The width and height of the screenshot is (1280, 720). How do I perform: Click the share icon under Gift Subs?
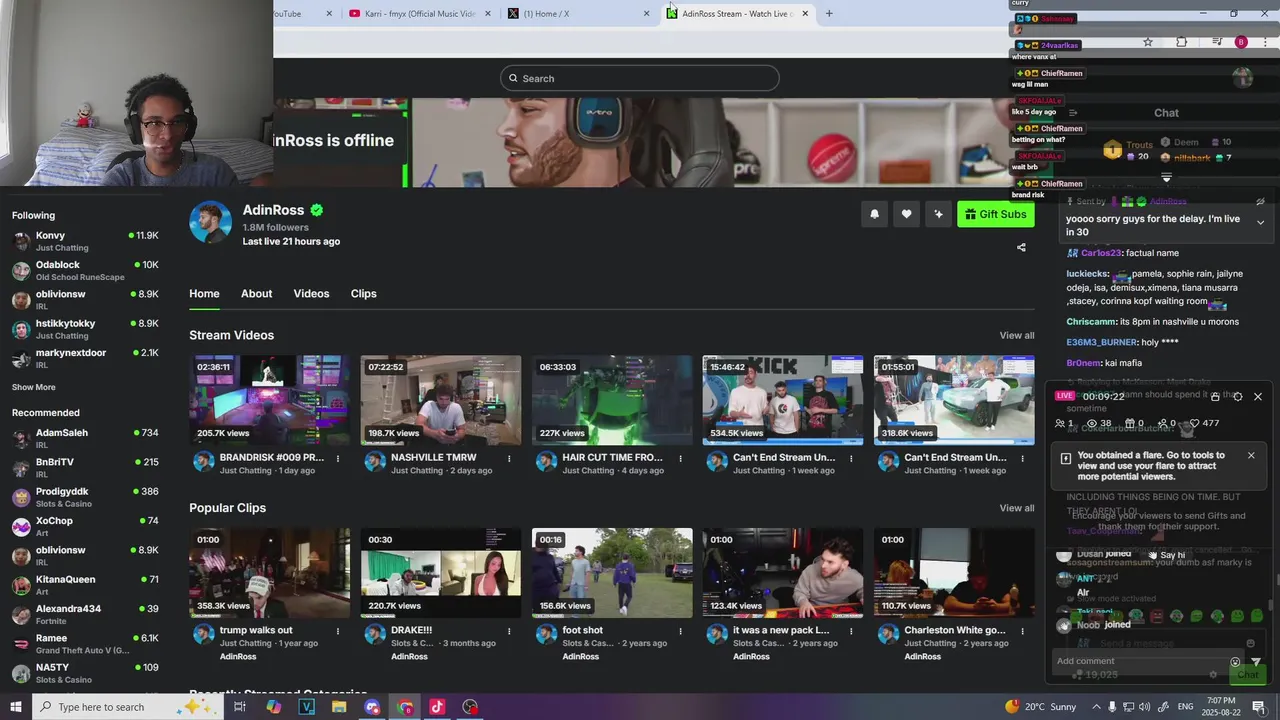coord(1021,247)
